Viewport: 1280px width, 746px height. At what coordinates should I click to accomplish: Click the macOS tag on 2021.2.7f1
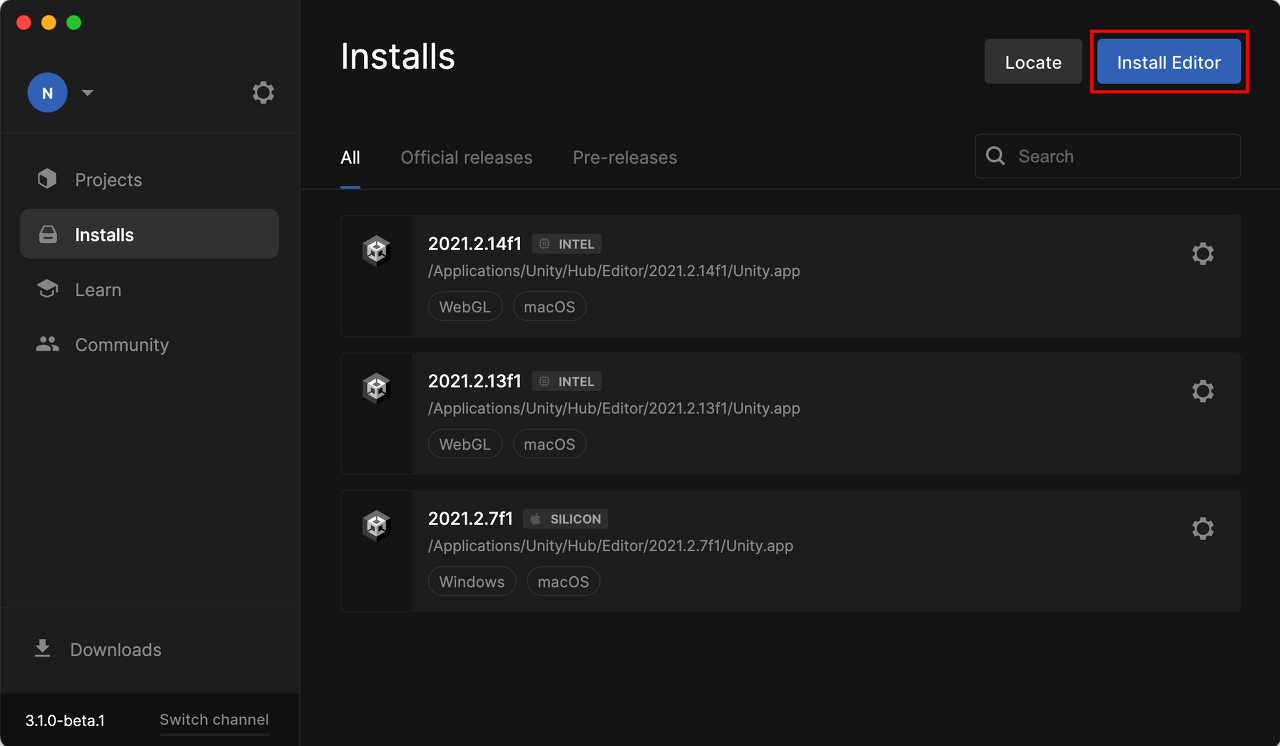pos(564,582)
